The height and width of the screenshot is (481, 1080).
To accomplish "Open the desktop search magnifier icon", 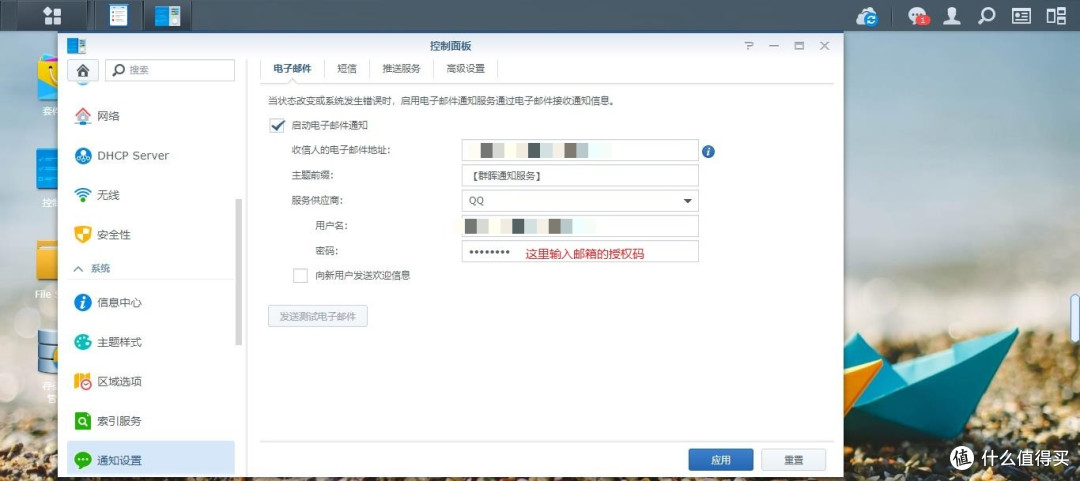I will click(x=986, y=16).
